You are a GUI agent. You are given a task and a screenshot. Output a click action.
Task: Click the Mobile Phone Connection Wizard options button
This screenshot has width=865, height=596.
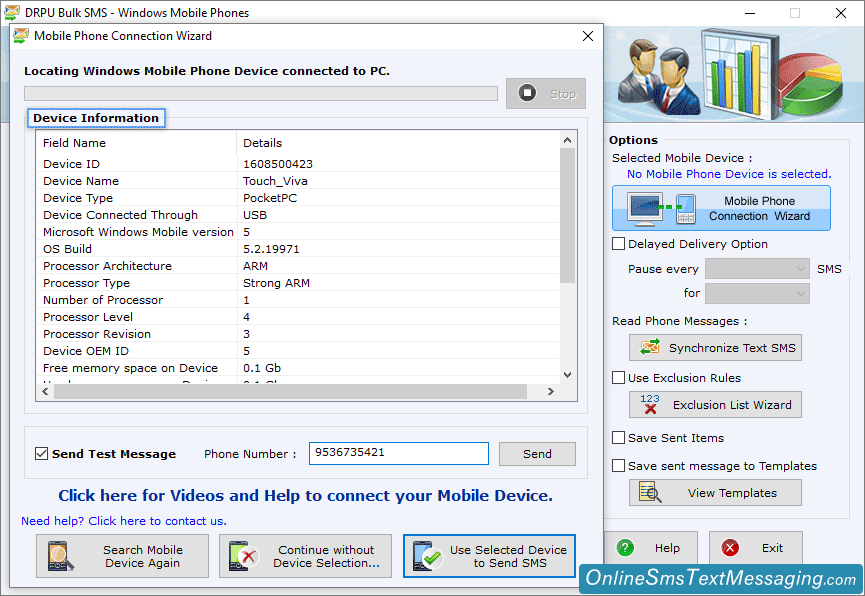721,208
